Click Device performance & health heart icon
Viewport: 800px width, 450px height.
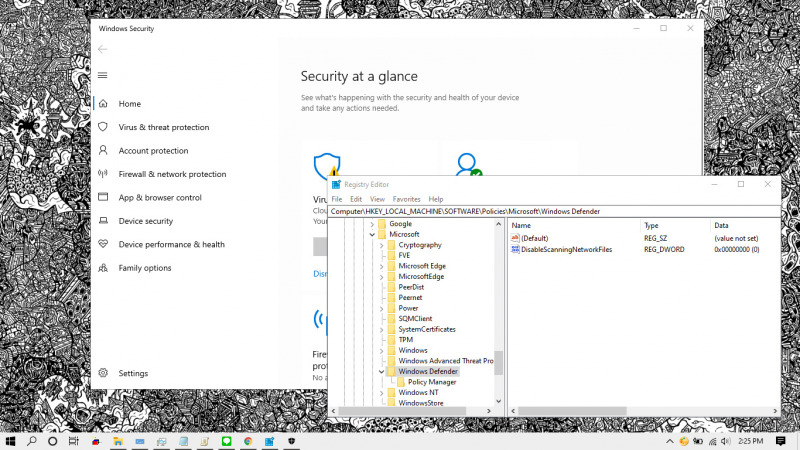(x=103, y=244)
